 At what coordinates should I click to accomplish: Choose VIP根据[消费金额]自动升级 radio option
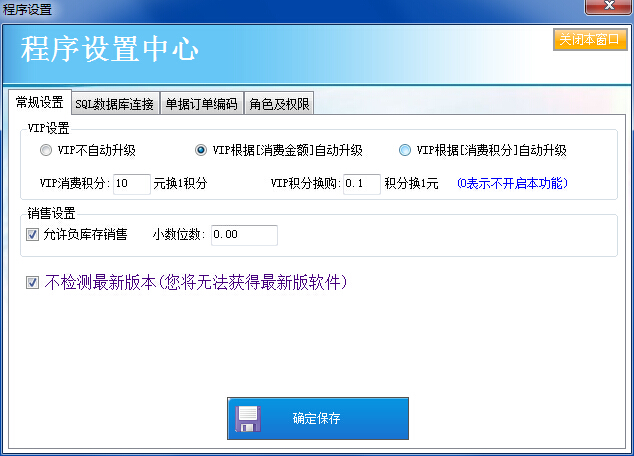click(201, 151)
